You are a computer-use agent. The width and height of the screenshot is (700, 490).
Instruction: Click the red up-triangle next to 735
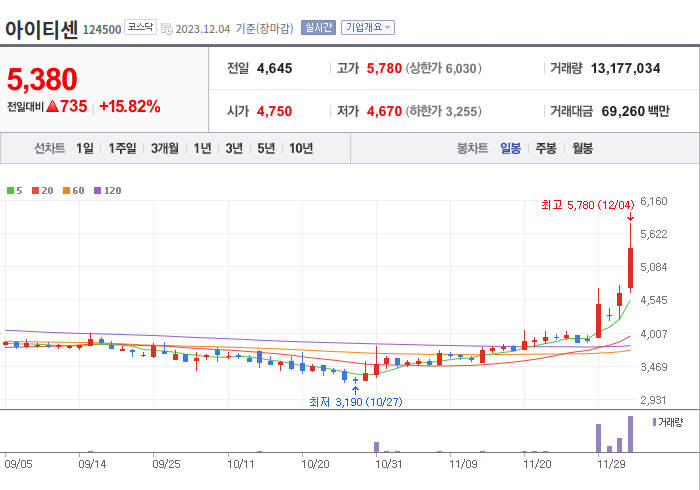[53, 106]
